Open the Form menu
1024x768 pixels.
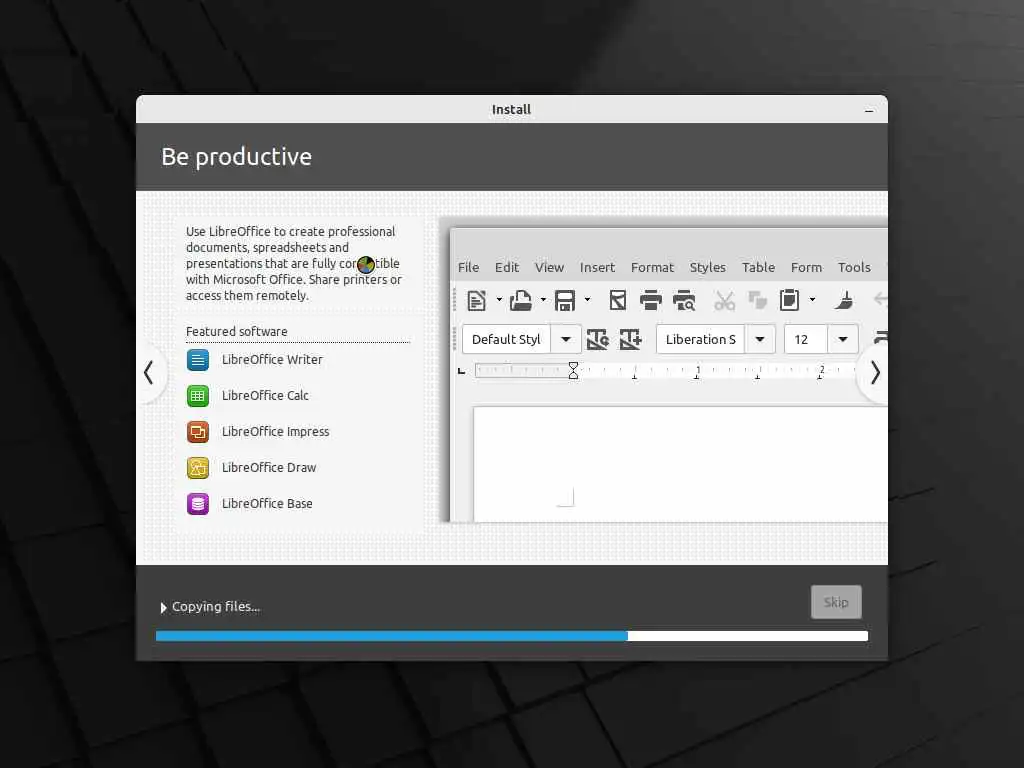(807, 268)
